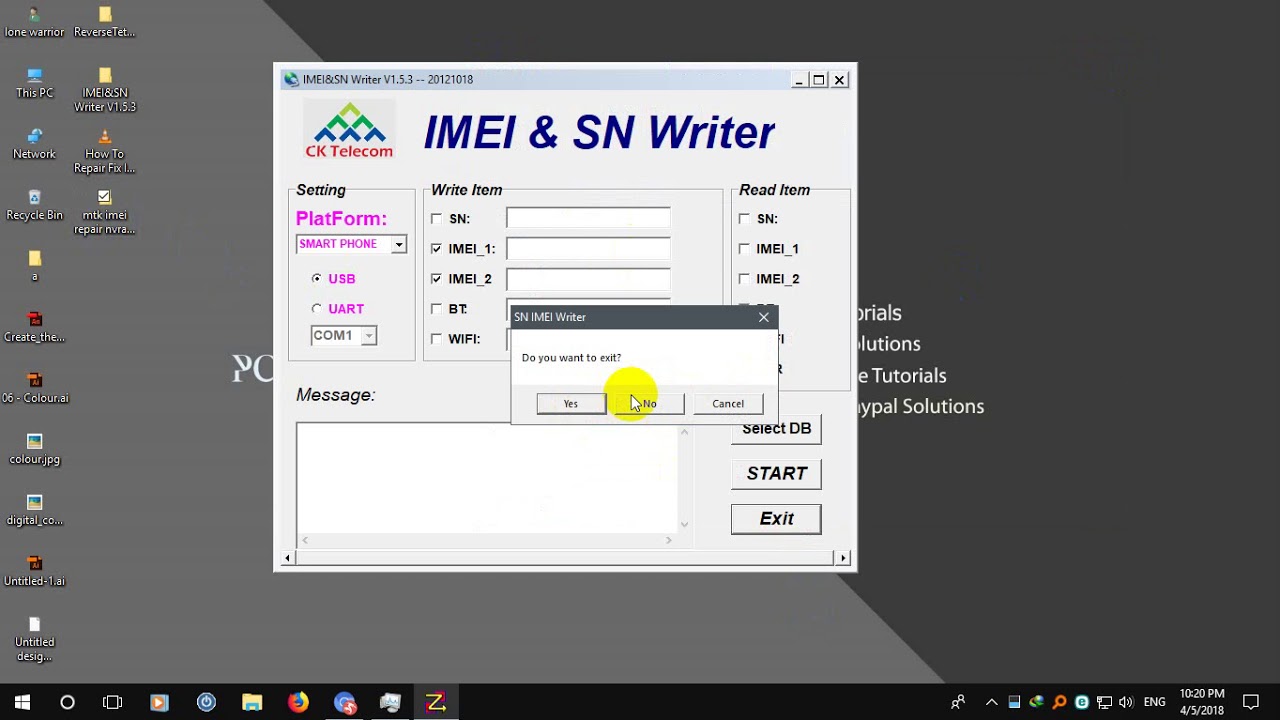This screenshot has height=720, width=1280.
Task: Select the Untitled desig... document icon
Action: tap(34, 639)
